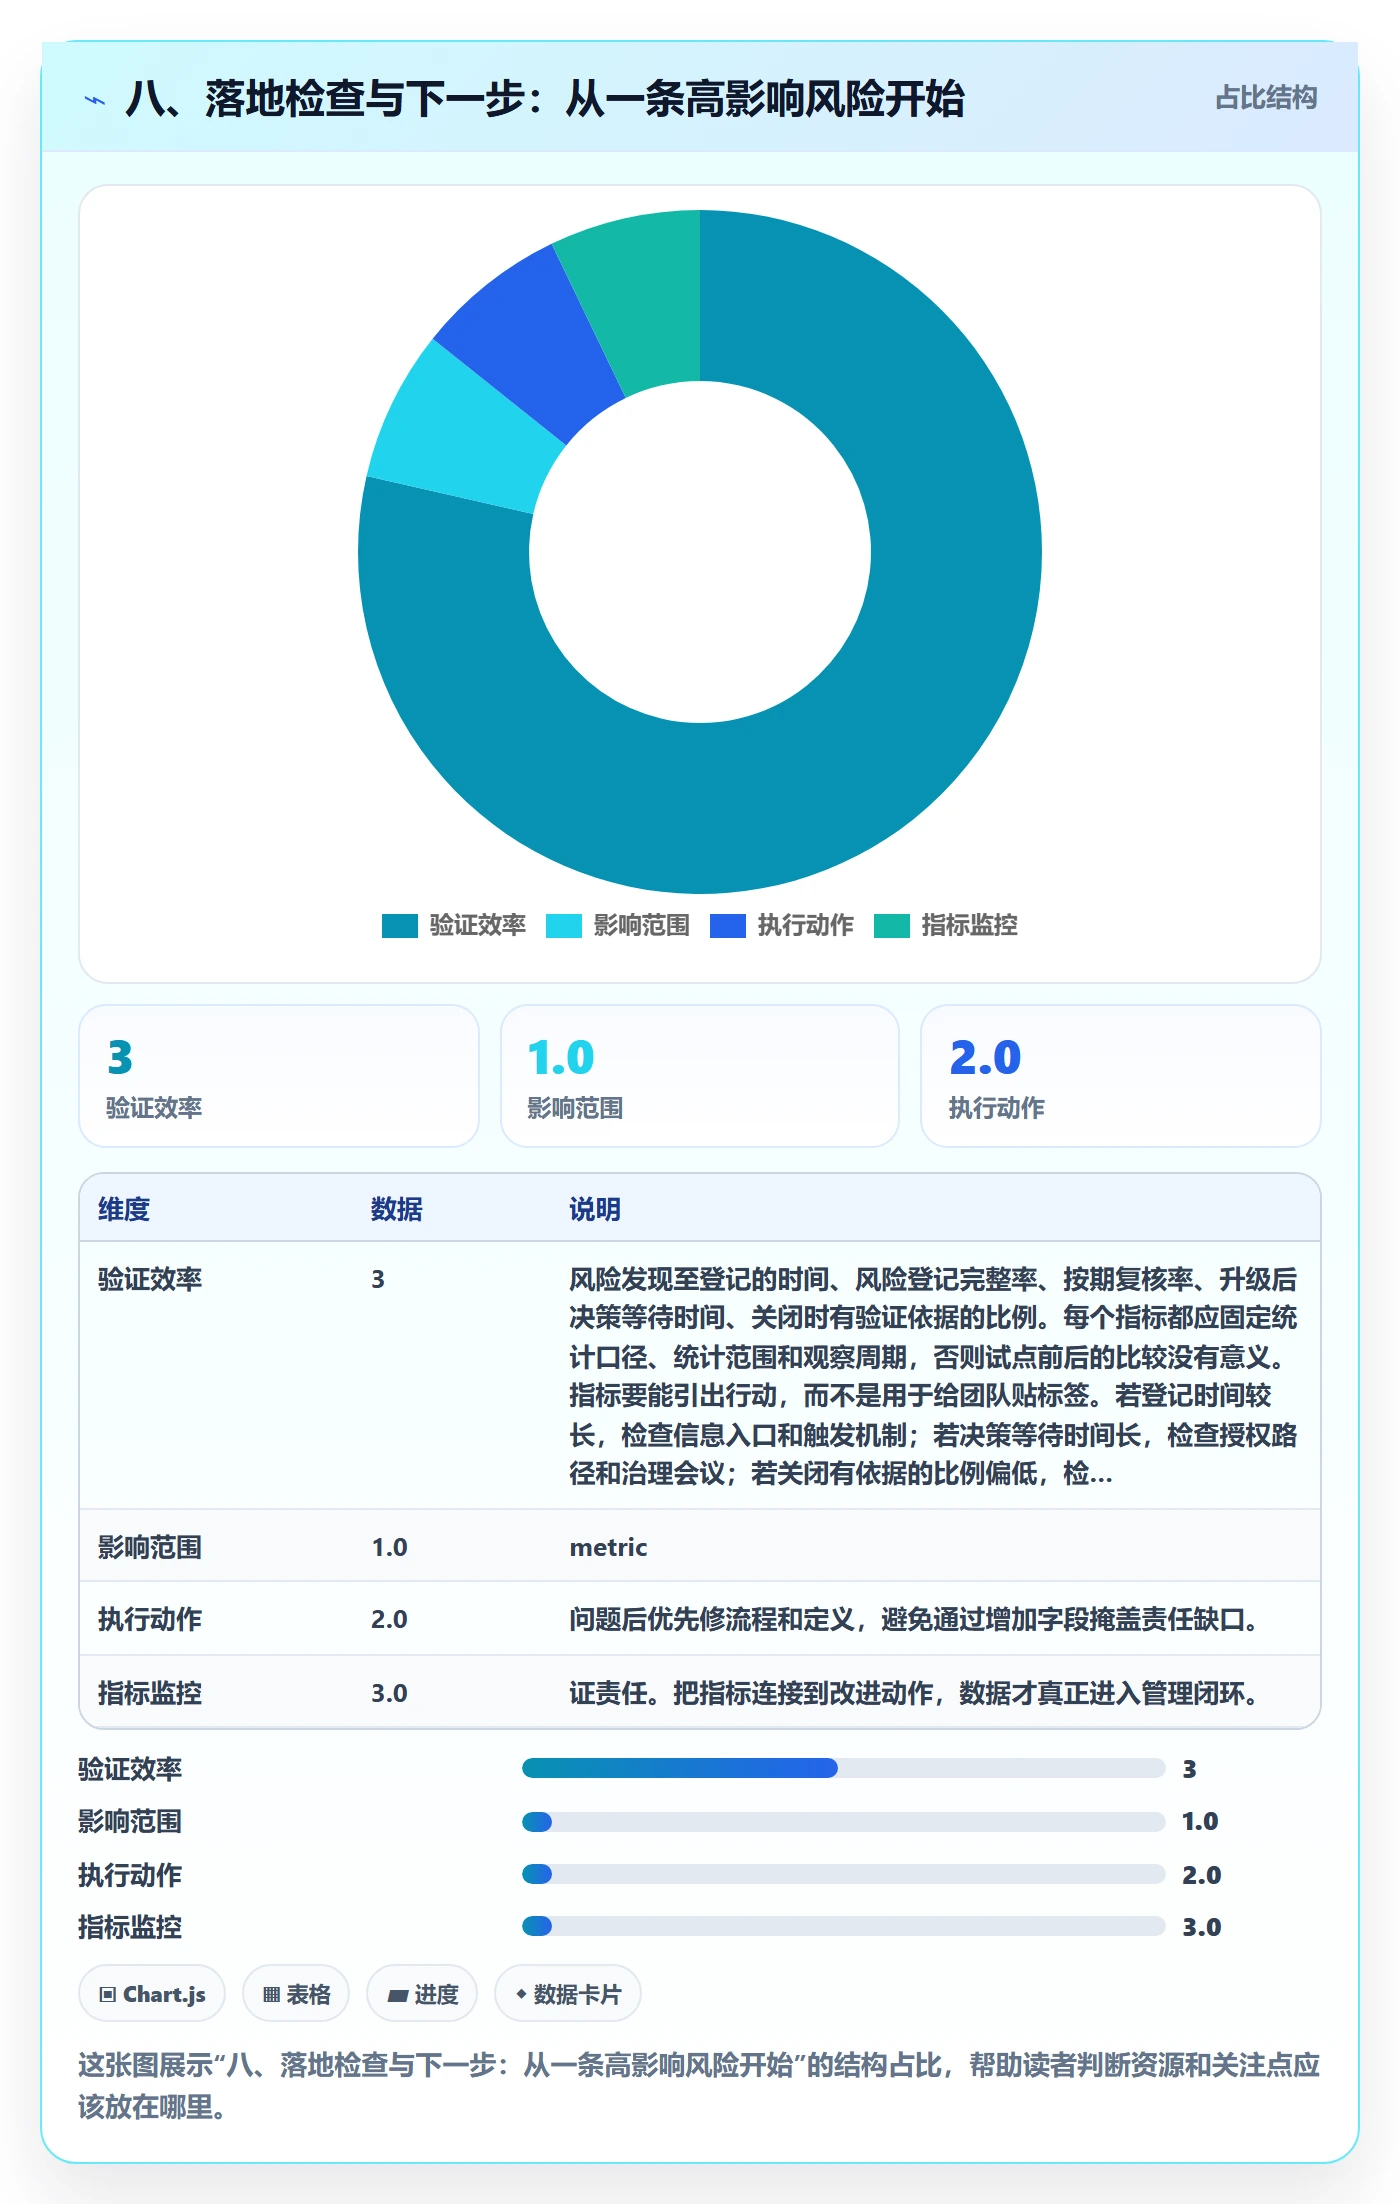Click the 进度 tag chip
1400x2204 pixels.
coord(422,1994)
